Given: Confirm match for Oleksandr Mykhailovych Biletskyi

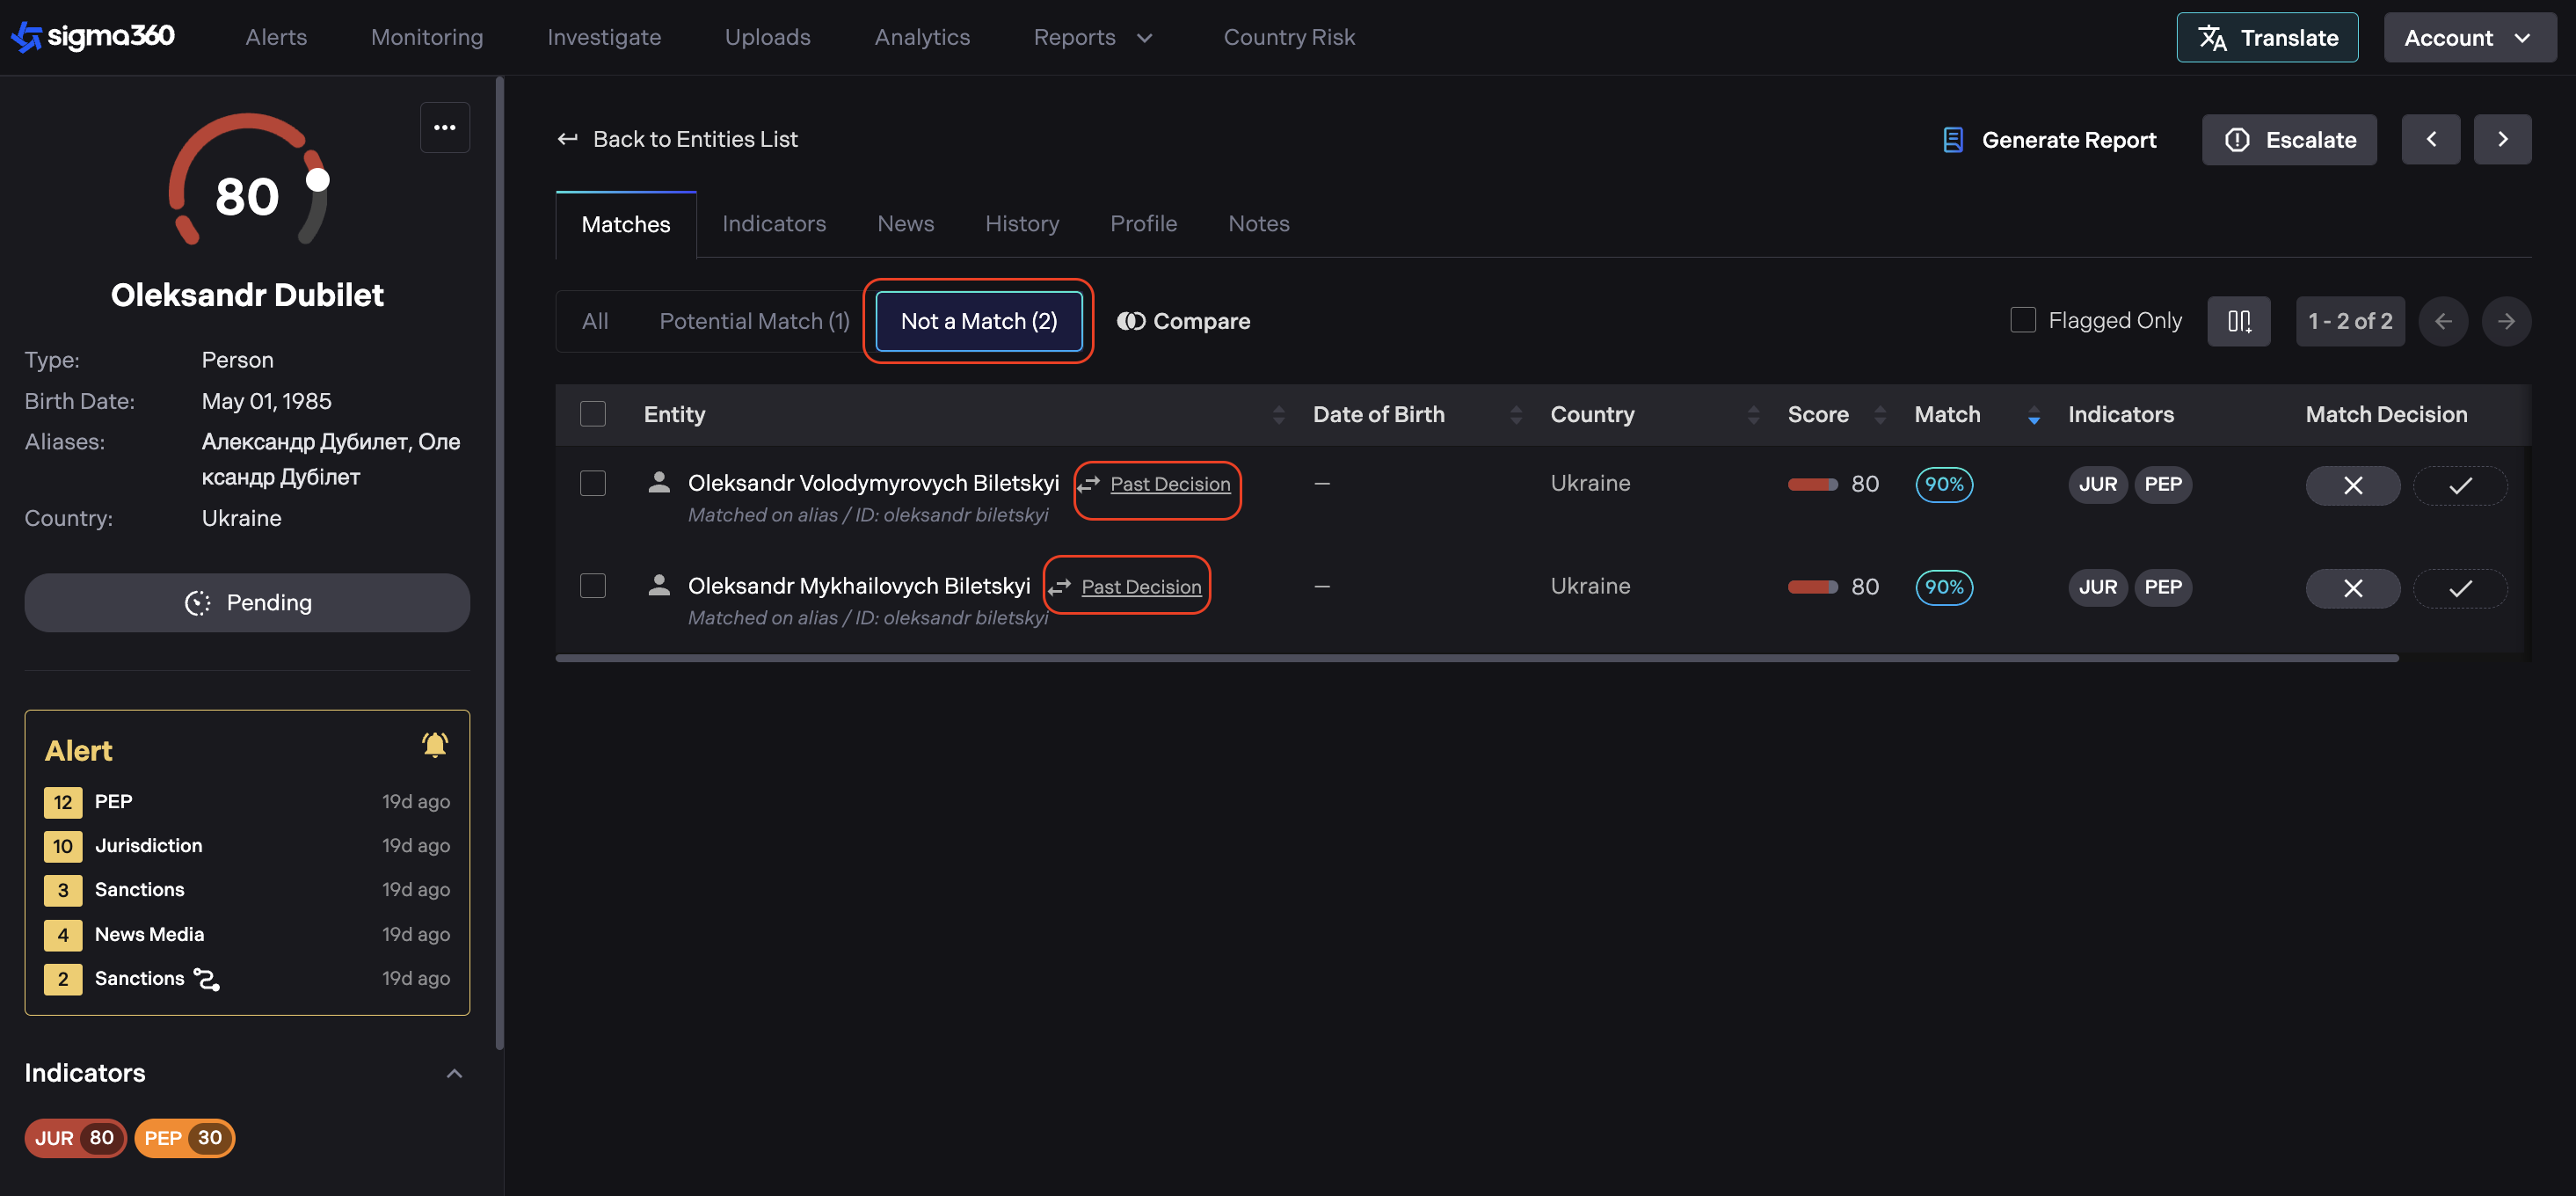Looking at the screenshot, I should tap(2459, 588).
